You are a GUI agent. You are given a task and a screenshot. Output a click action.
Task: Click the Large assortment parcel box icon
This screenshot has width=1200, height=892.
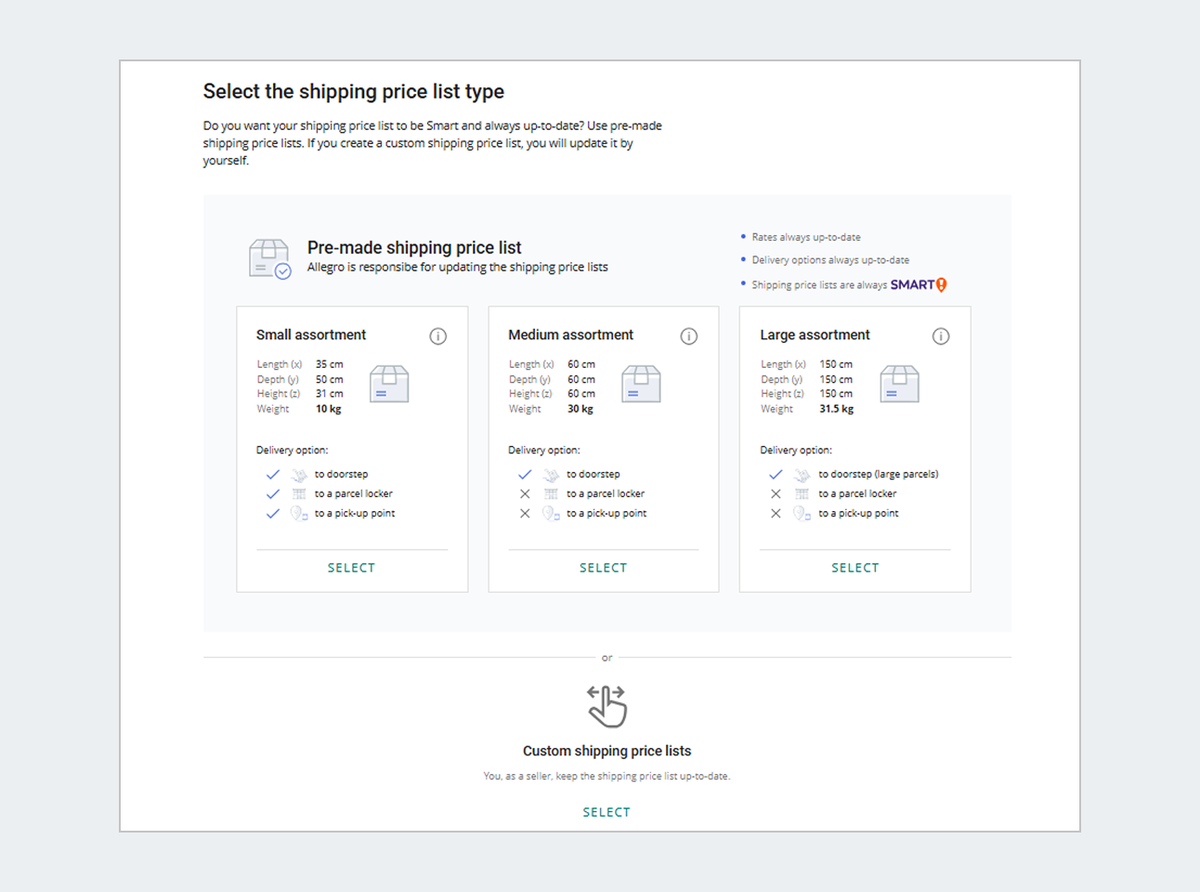click(899, 384)
